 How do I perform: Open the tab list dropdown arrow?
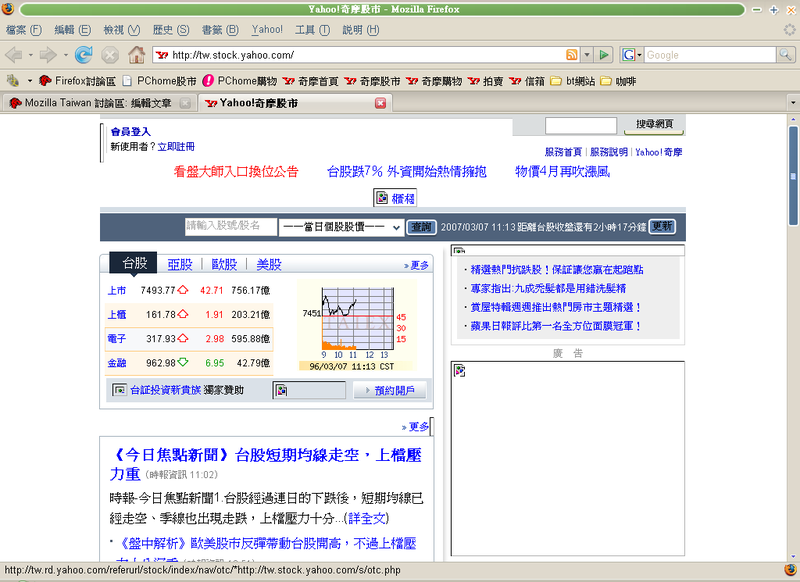coord(793,103)
